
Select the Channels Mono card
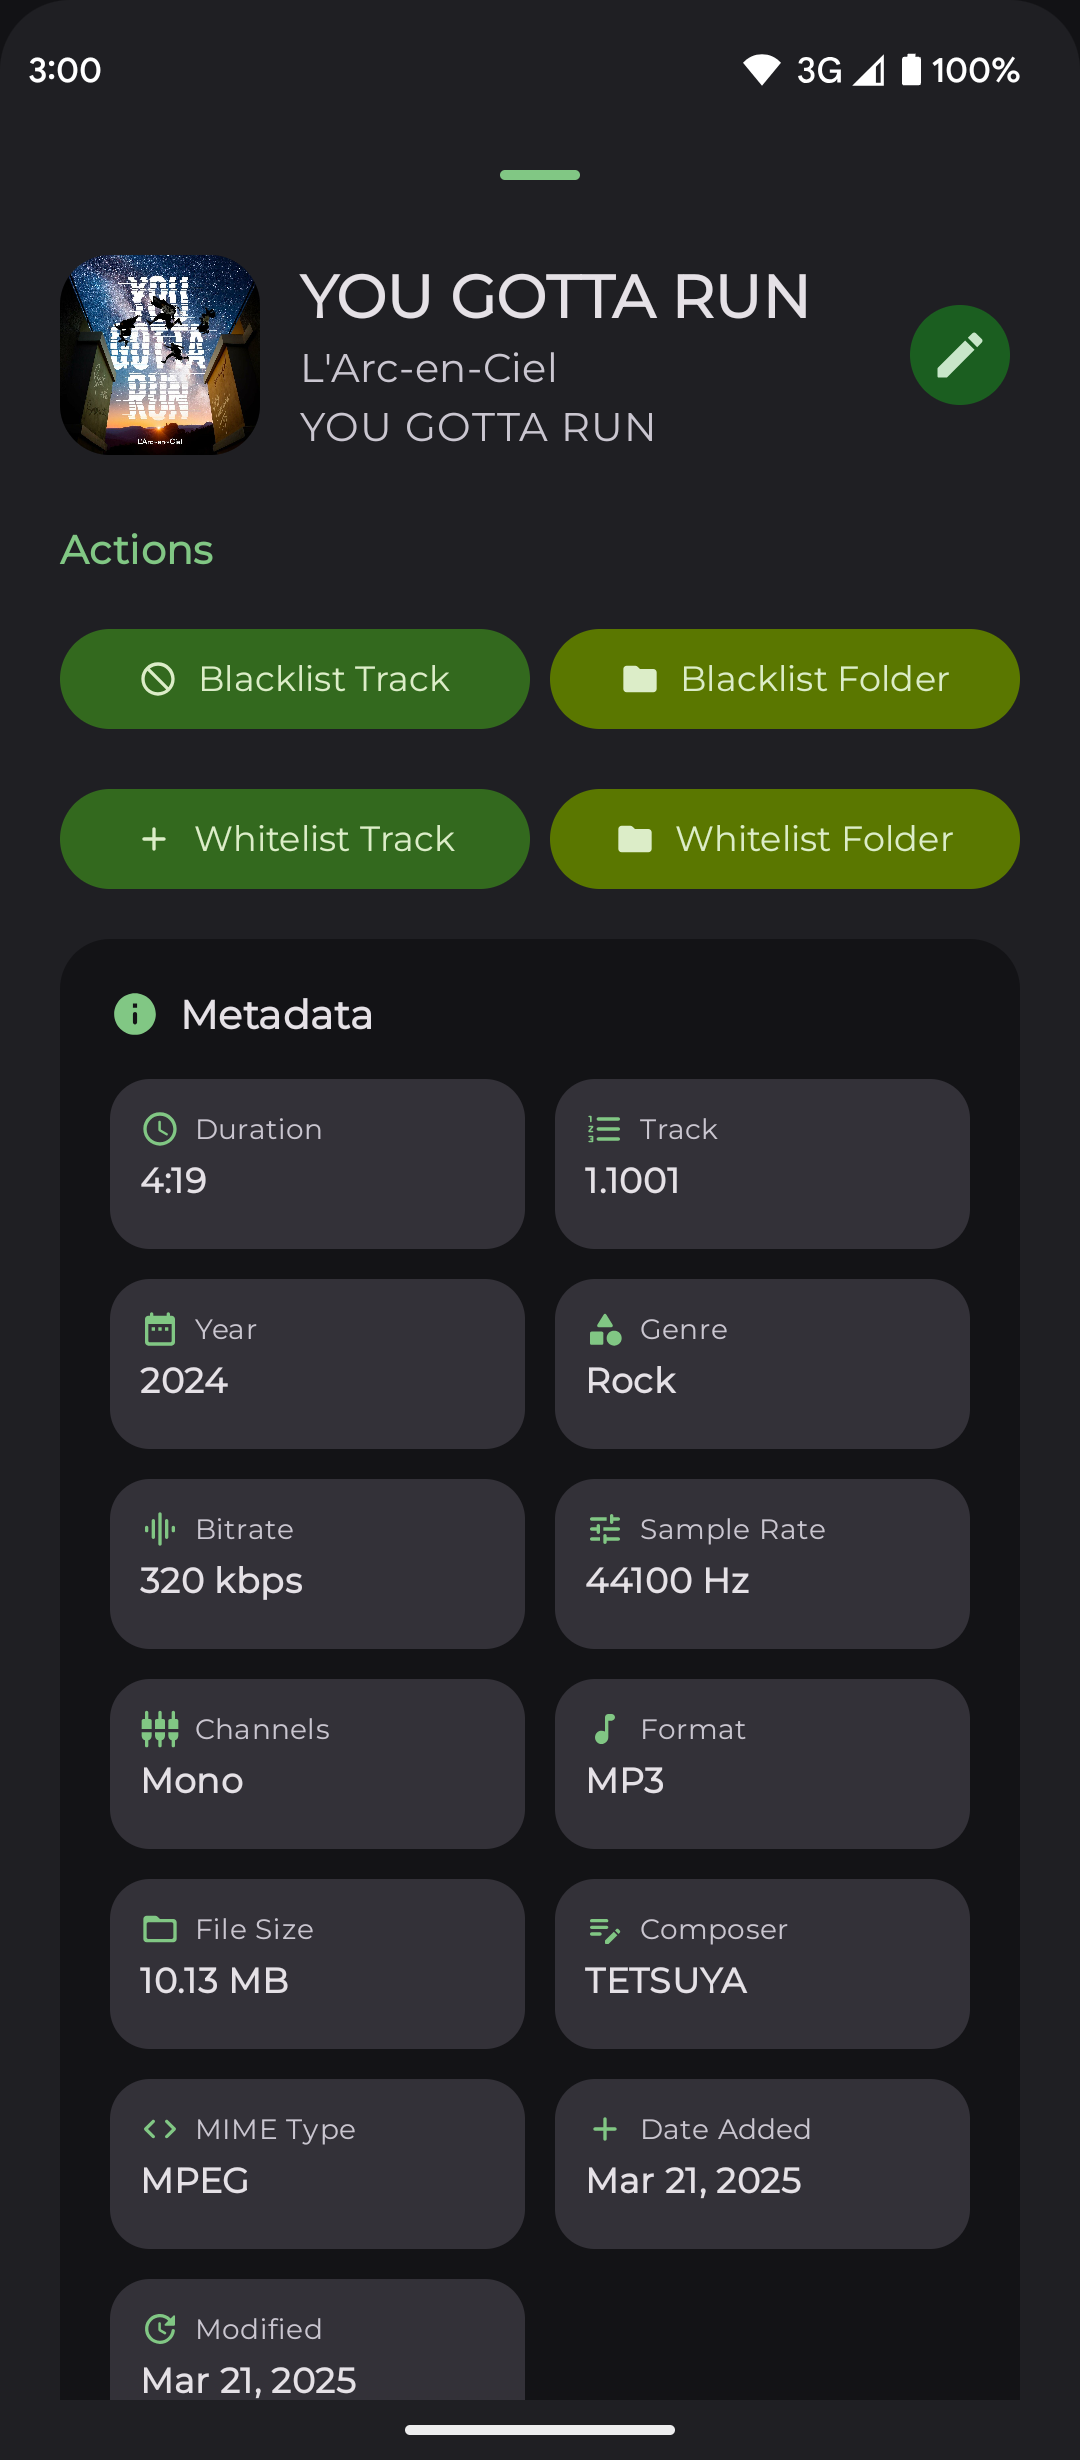pos(317,1763)
